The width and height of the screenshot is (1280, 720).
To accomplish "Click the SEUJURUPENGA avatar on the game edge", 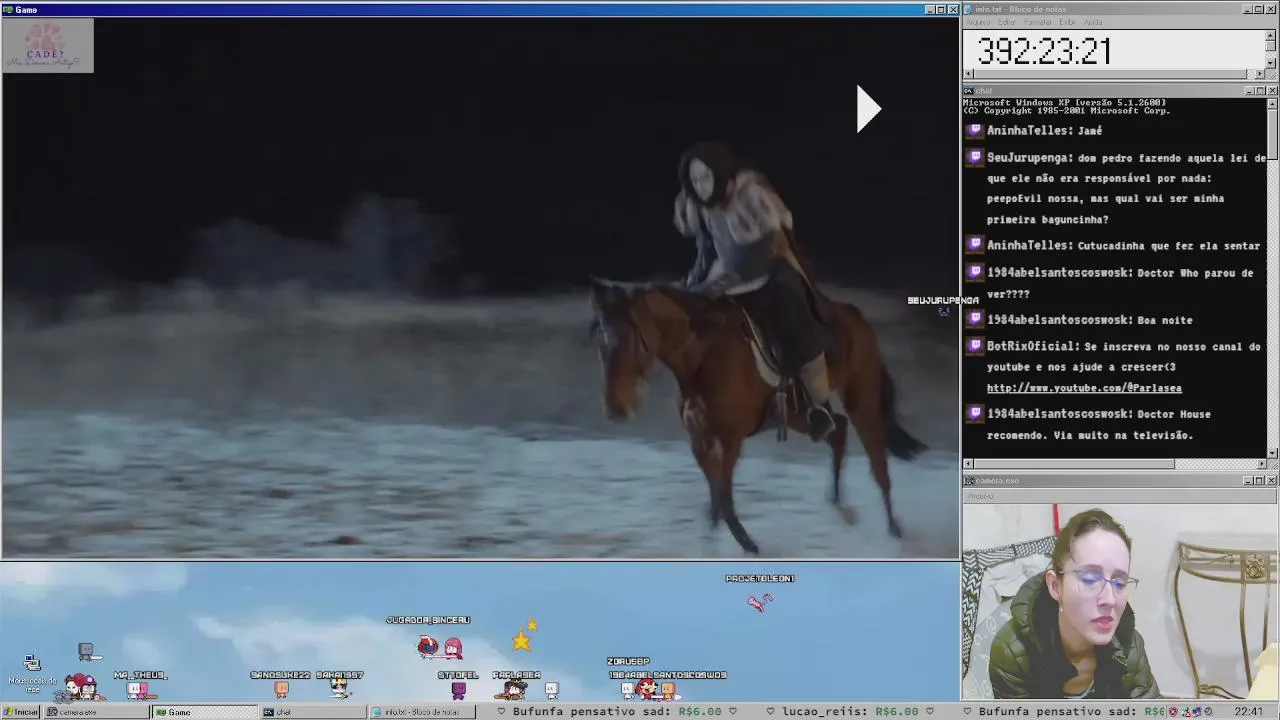I will tap(943, 311).
